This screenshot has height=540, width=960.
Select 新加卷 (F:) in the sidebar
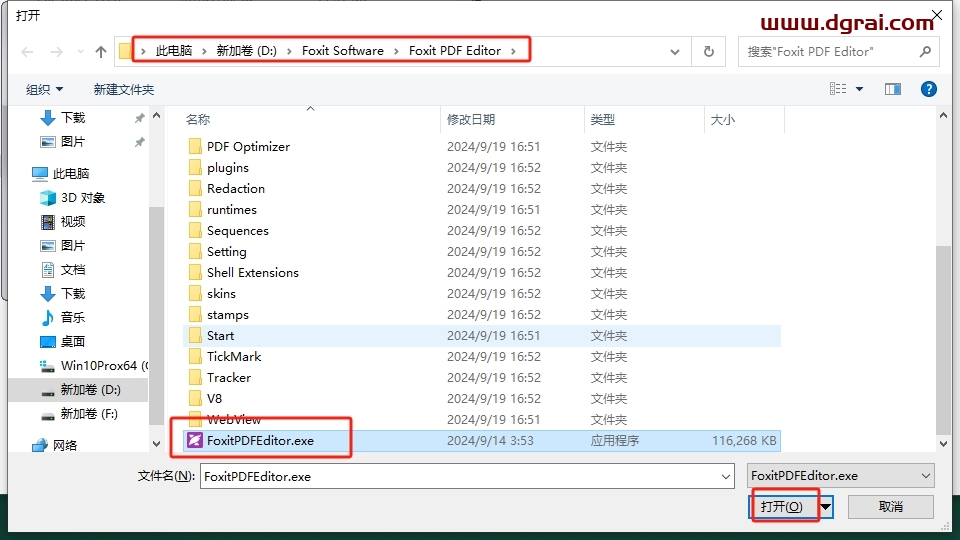click(x=89, y=414)
